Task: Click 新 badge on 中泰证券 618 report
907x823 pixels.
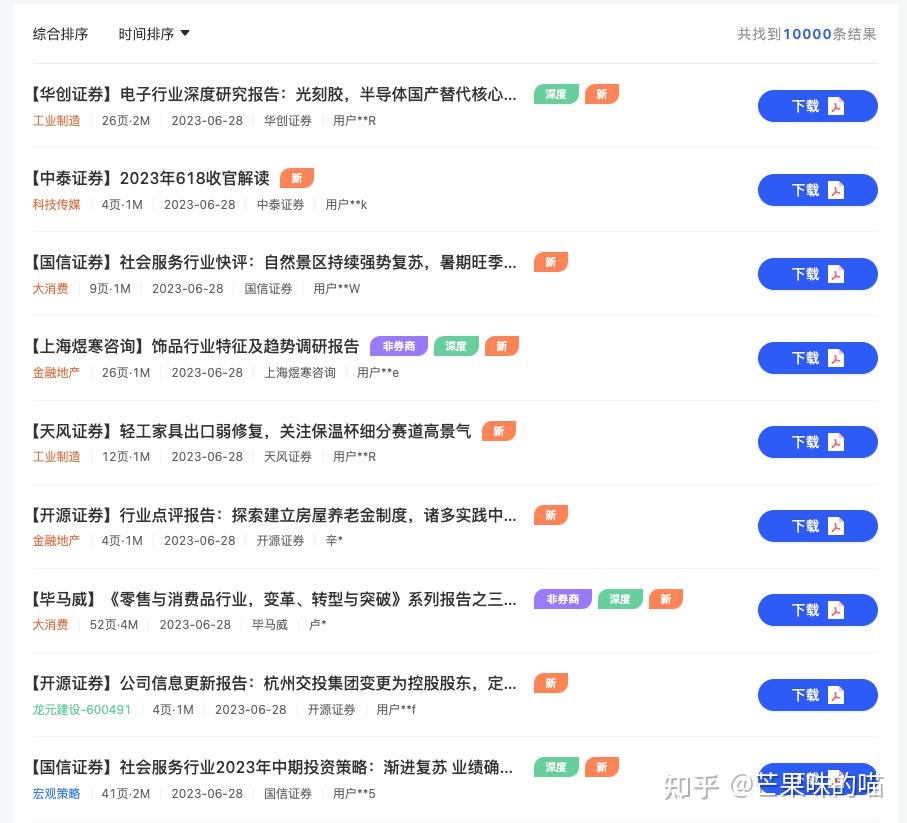Action: point(297,178)
